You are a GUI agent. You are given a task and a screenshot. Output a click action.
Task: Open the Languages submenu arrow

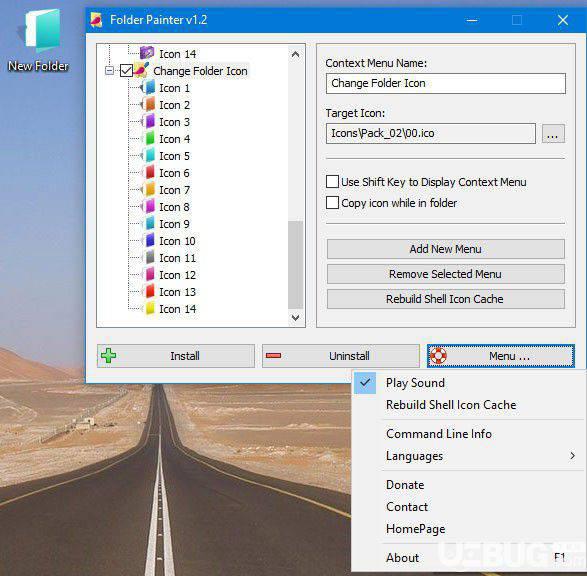tap(572, 455)
